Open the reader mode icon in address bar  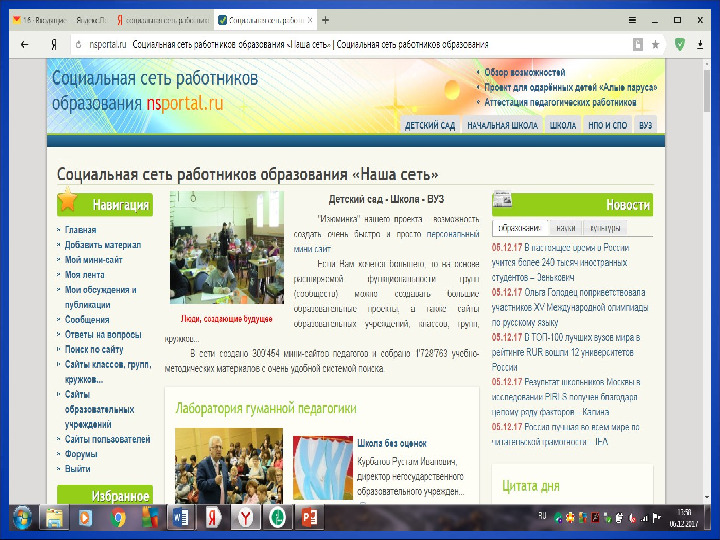[638, 45]
